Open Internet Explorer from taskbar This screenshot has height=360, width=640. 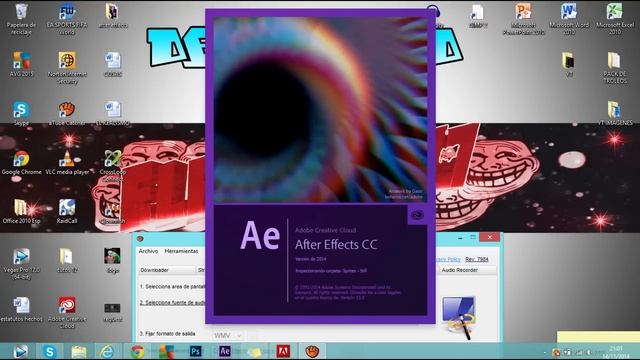(x=107, y=351)
